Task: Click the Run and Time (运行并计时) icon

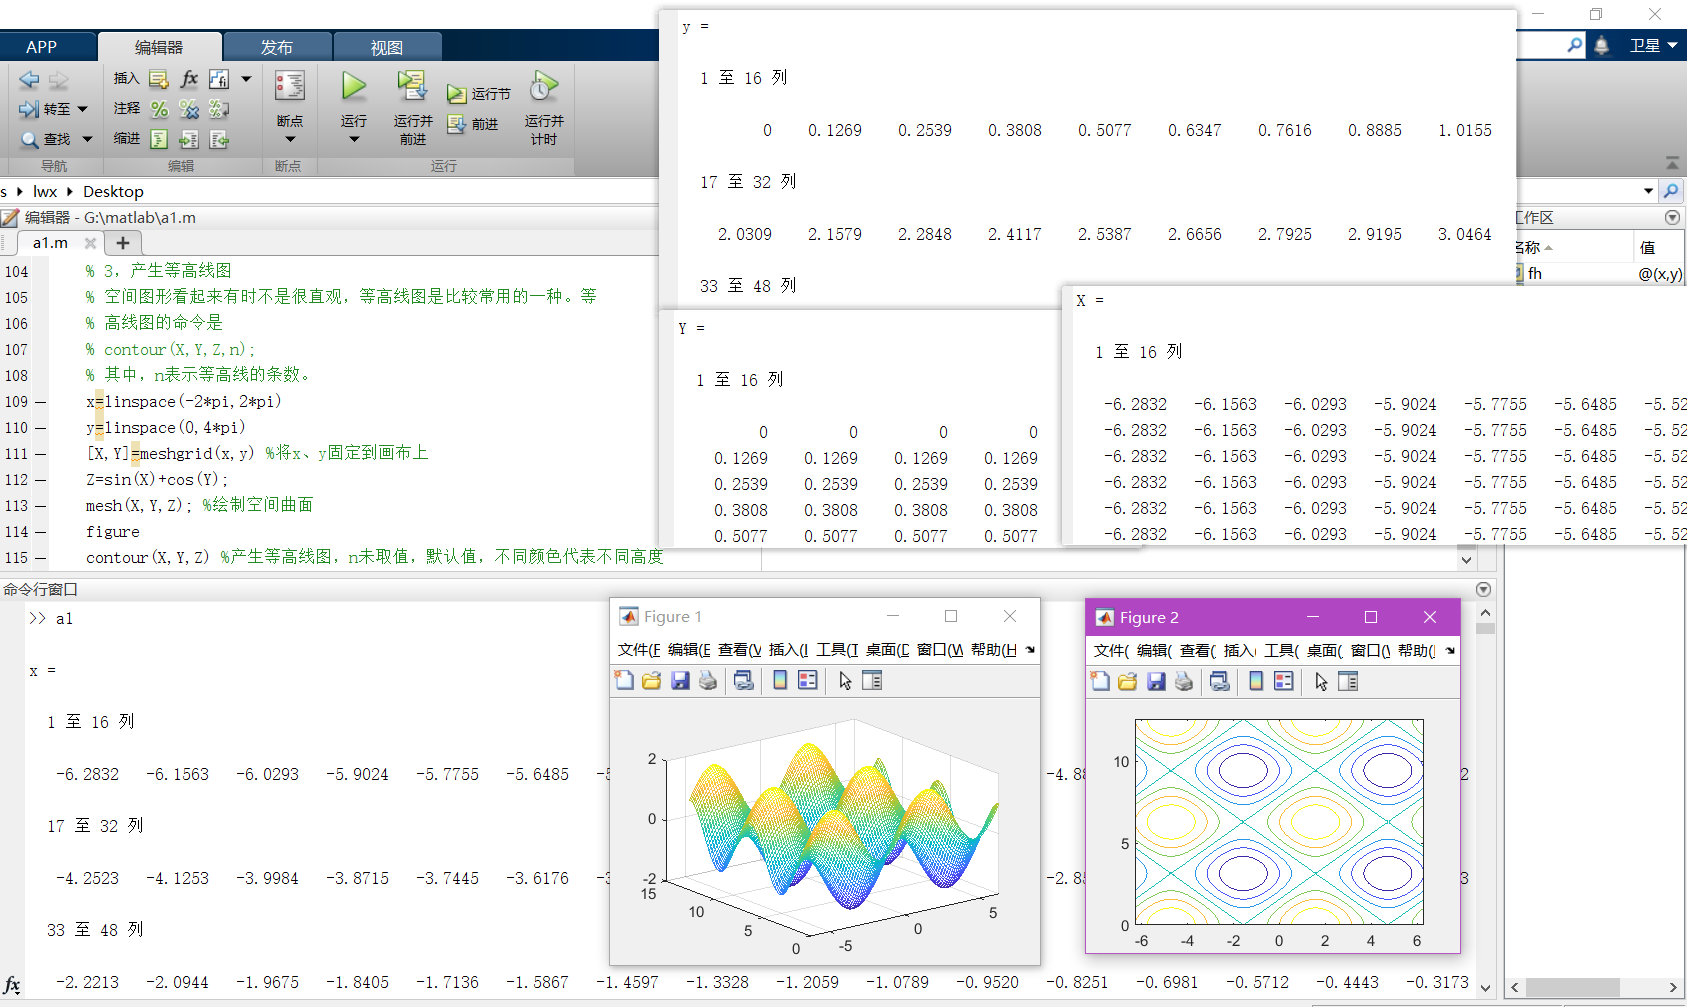Action: coord(544,86)
